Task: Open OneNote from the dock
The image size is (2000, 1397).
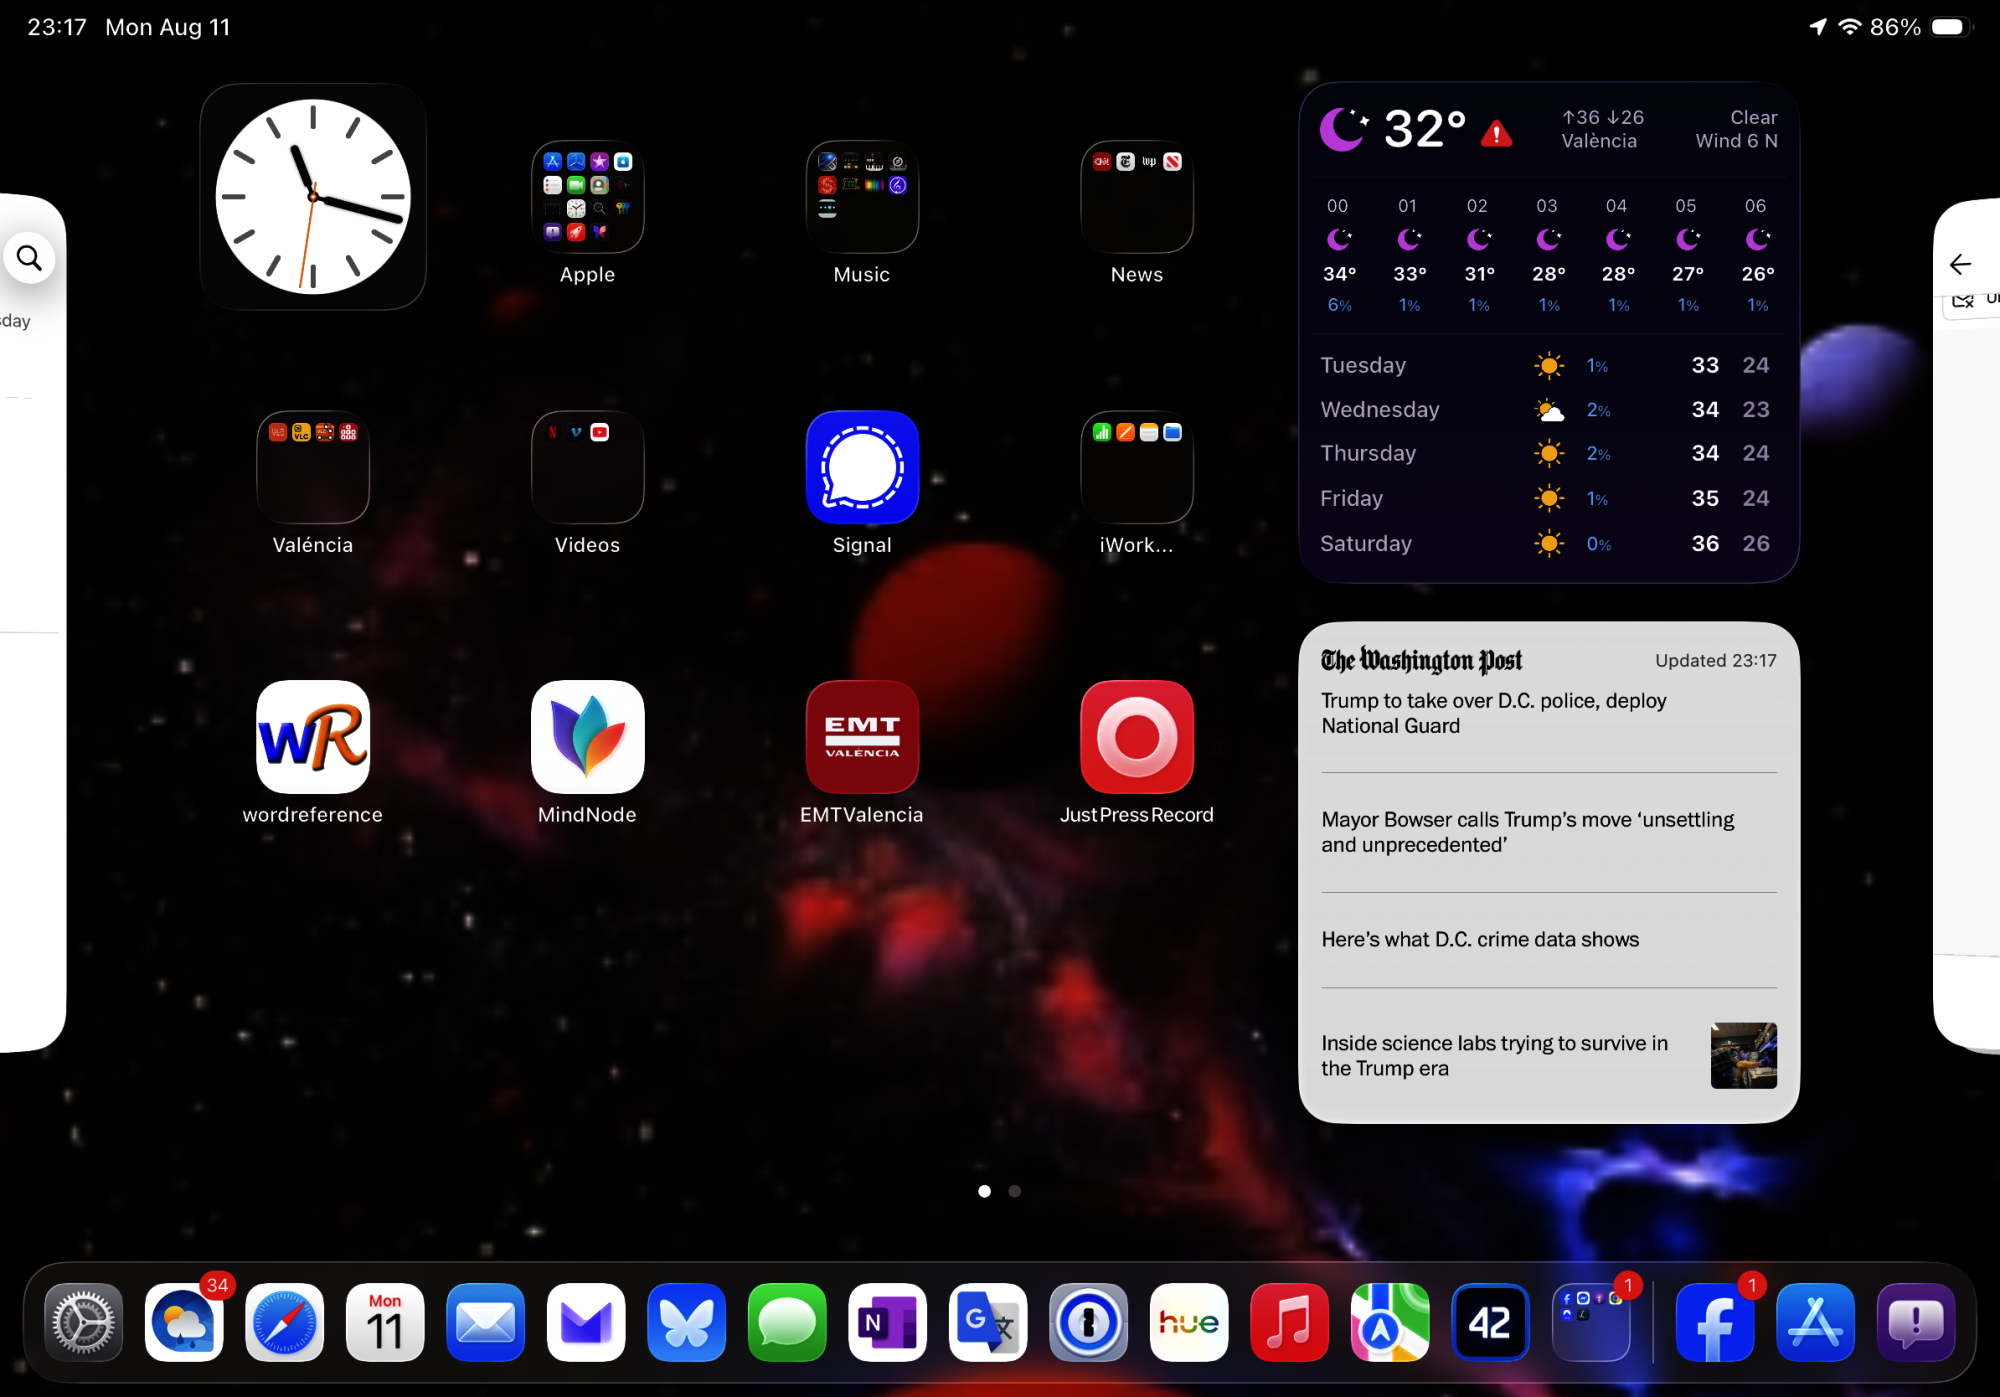Action: [887, 1322]
